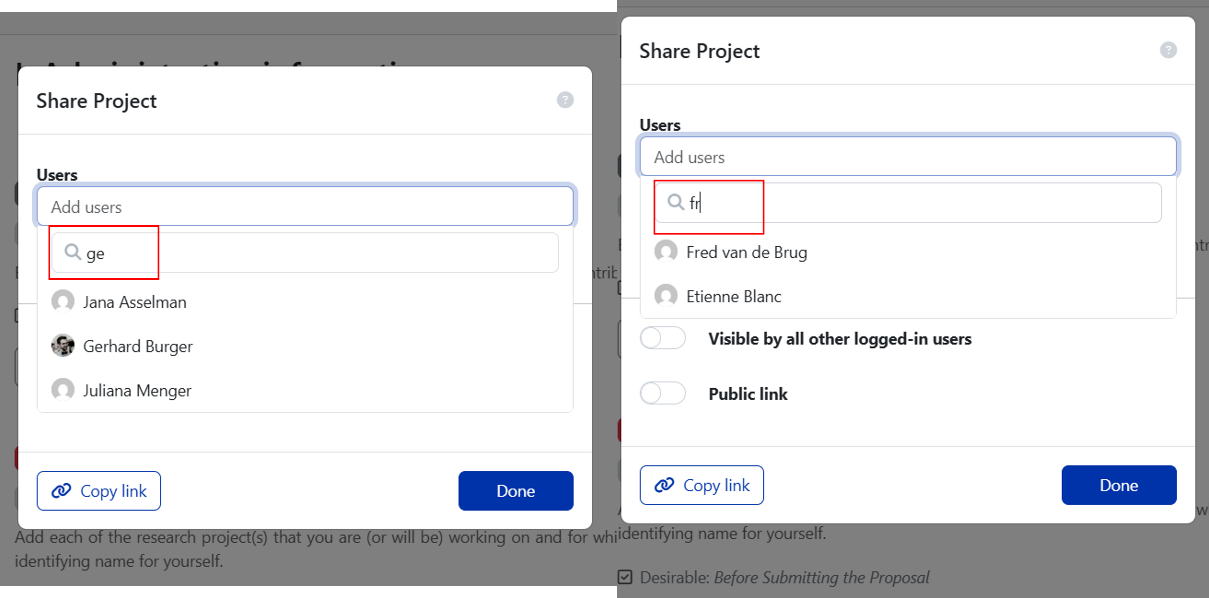This screenshot has width=1209, height=598.
Task: Check the 'Desirable: Before Submitting the Proposal' checkbox
Action: (x=625, y=577)
